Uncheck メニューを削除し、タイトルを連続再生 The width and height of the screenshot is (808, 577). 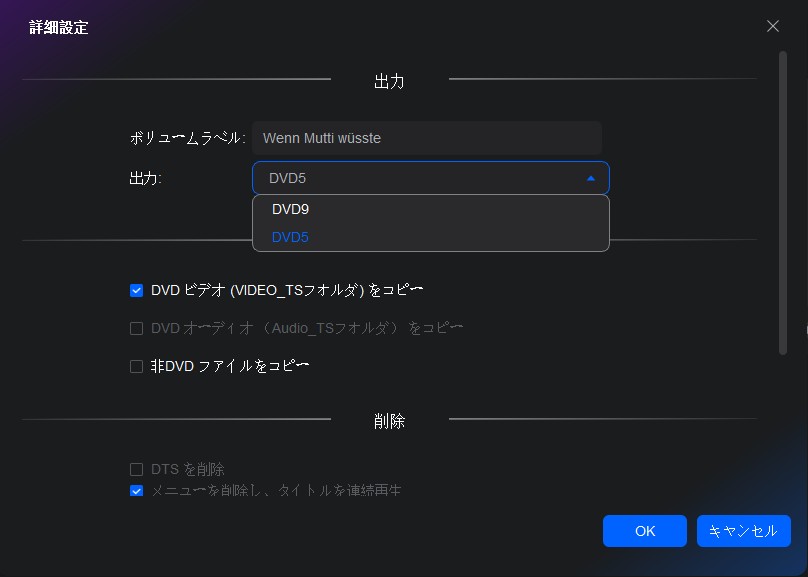137,490
